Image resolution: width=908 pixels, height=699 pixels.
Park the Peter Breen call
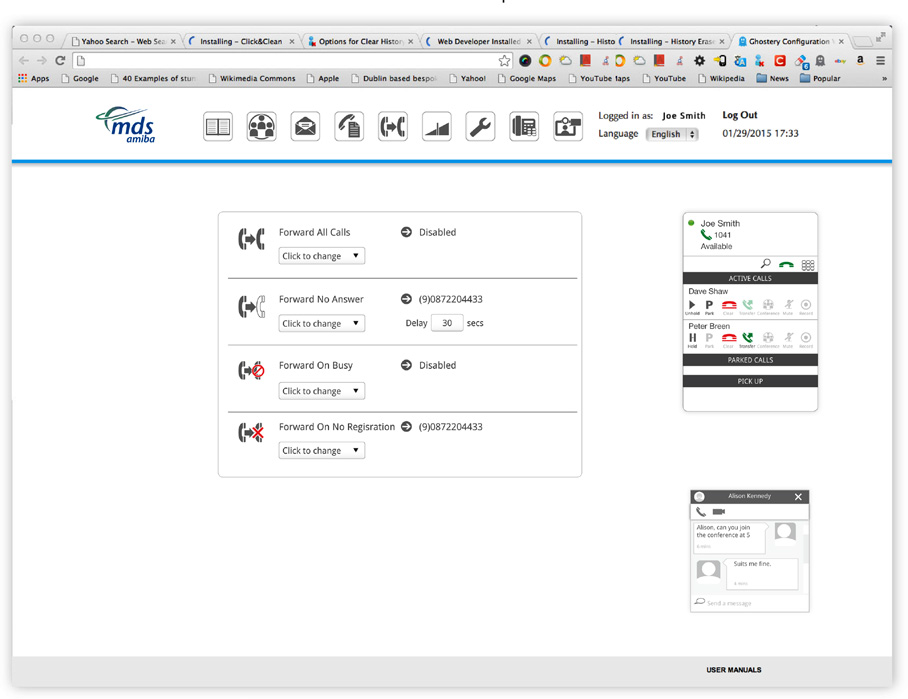pos(709,339)
